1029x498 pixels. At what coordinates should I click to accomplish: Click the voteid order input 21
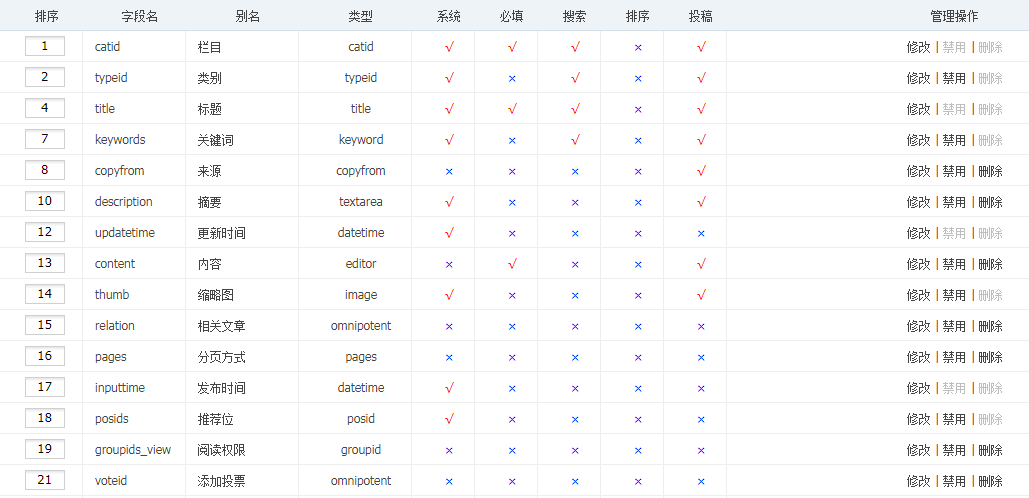[x=45, y=480]
